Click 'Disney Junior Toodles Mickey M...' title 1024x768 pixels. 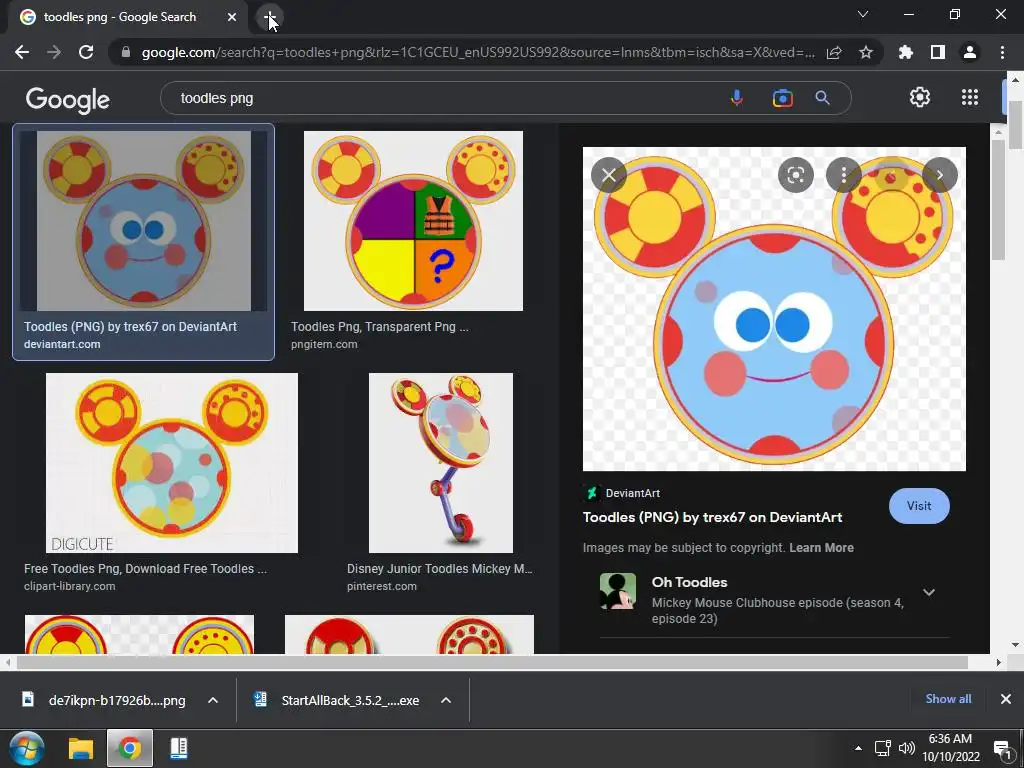click(x=440, y=569)
